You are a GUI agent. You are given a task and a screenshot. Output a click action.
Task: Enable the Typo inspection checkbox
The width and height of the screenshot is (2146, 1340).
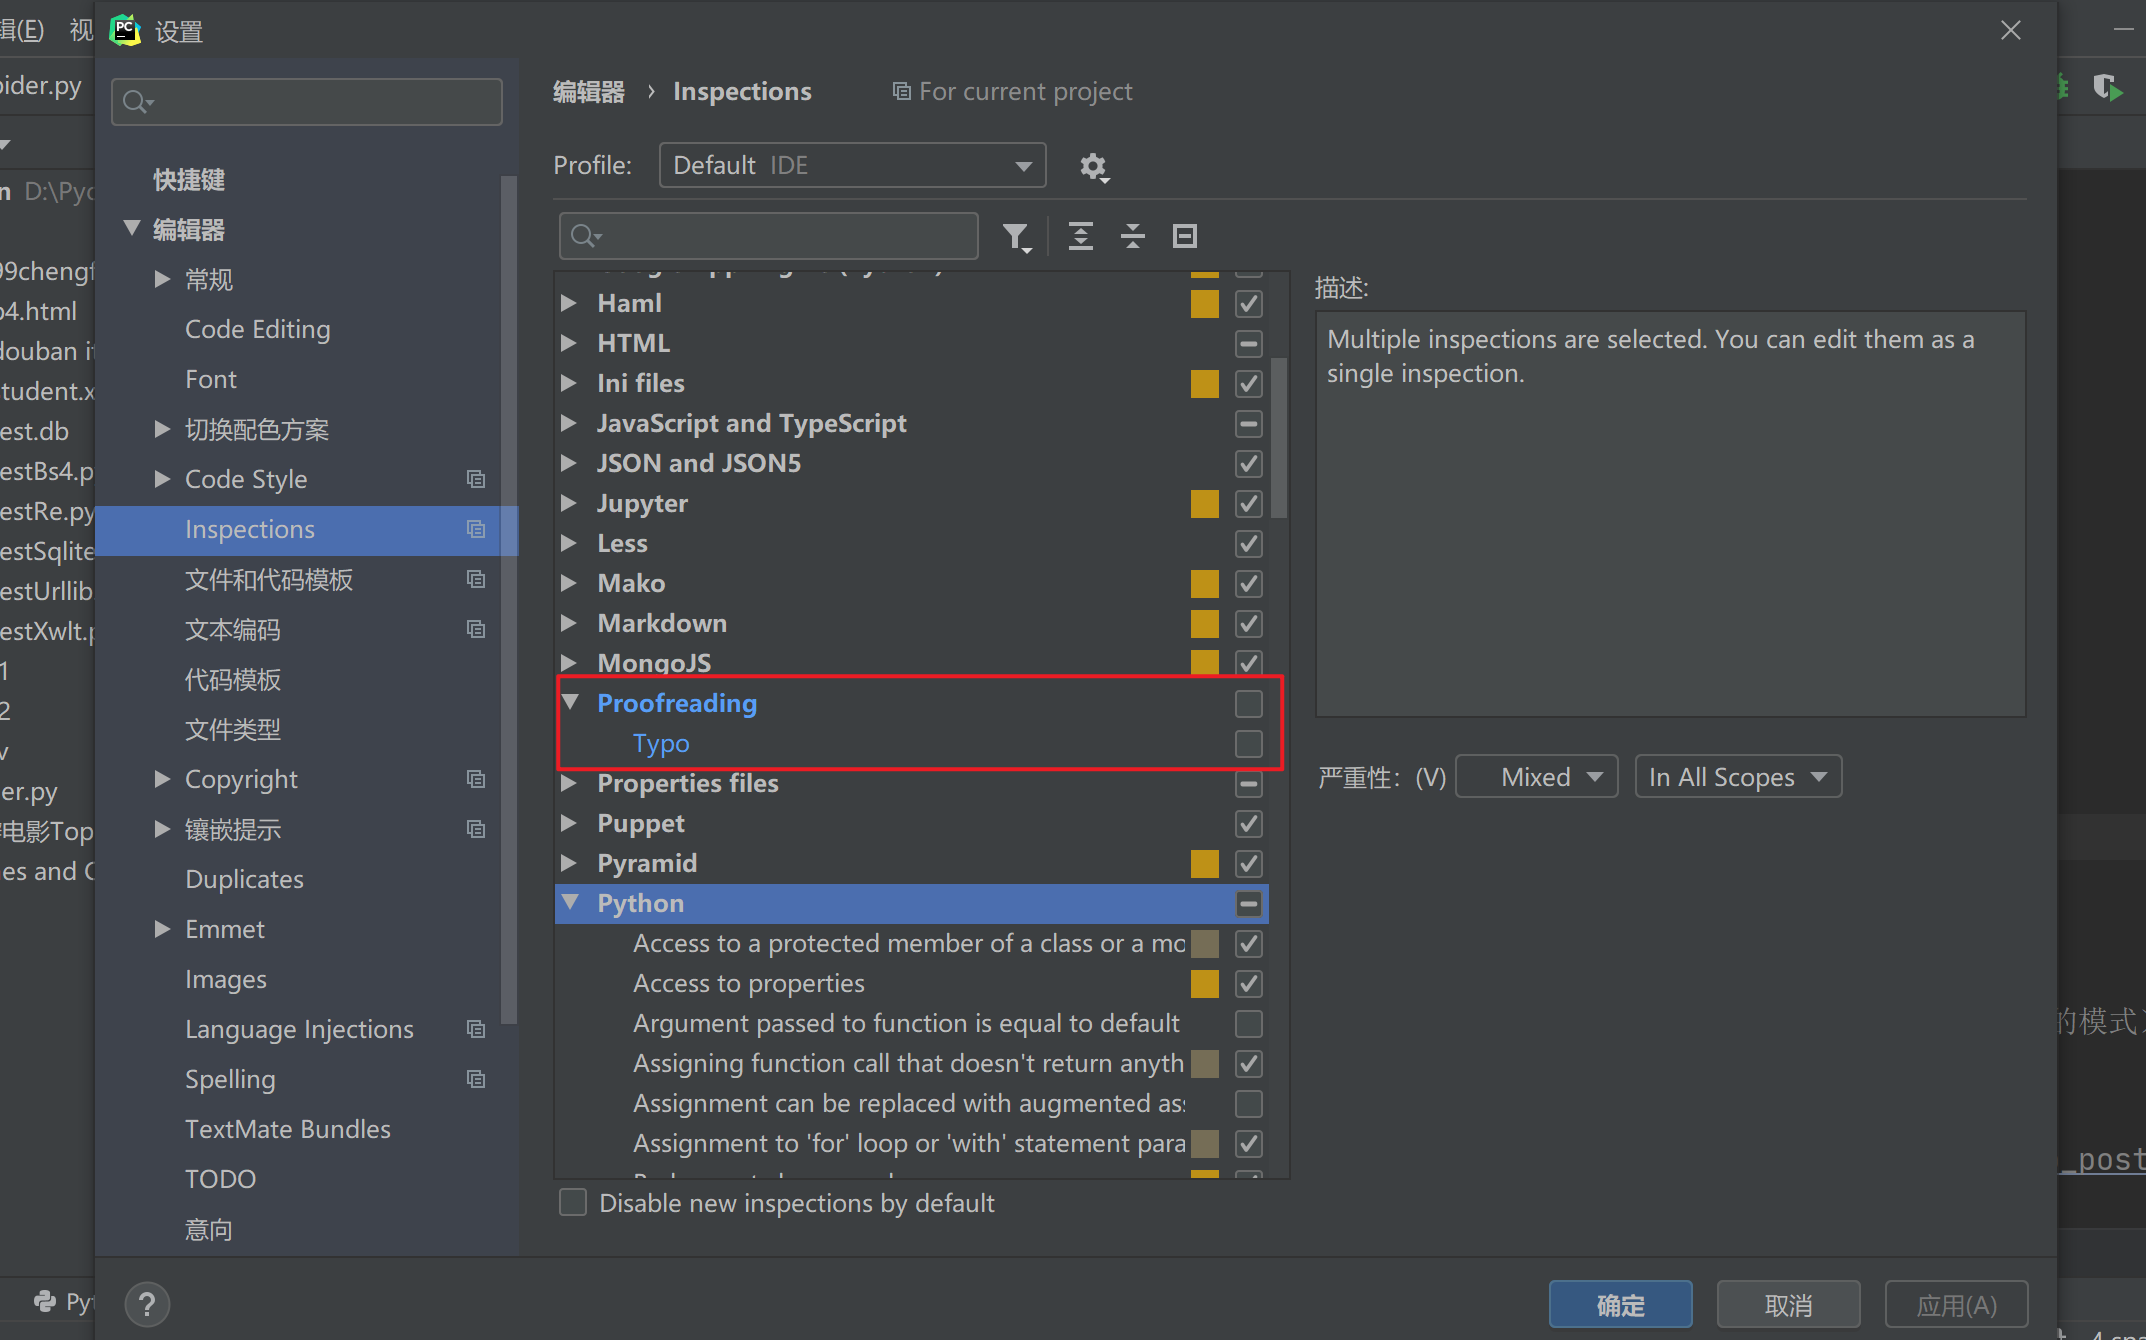(1249, 744)
